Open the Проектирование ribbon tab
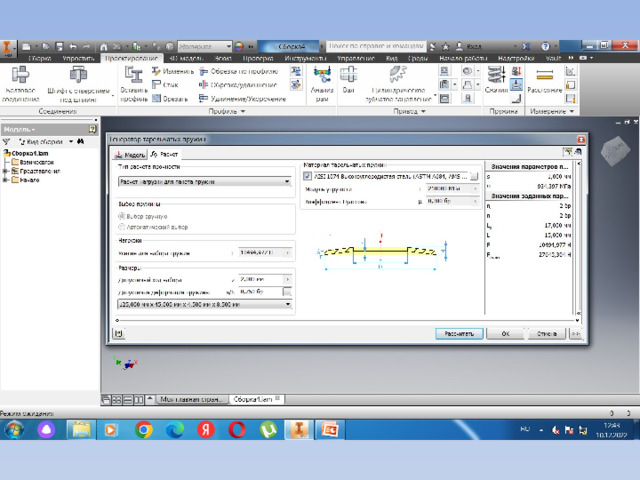The image size is (640, 480). point(132,59)
